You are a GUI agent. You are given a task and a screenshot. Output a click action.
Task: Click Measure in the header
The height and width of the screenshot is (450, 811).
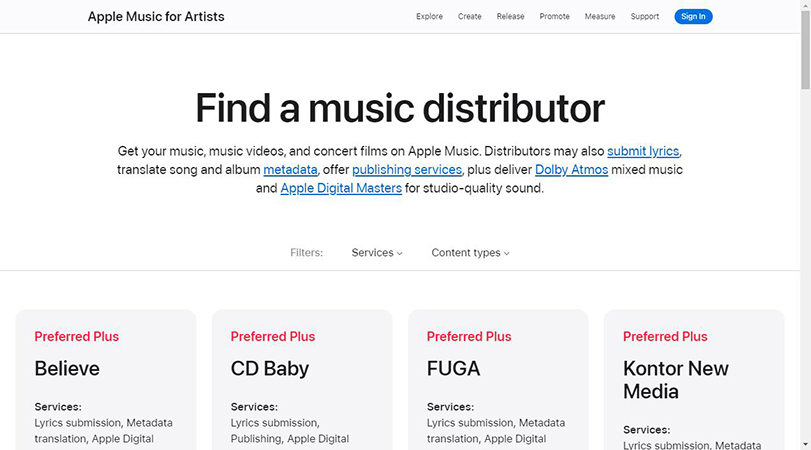[x=600, y=17]
